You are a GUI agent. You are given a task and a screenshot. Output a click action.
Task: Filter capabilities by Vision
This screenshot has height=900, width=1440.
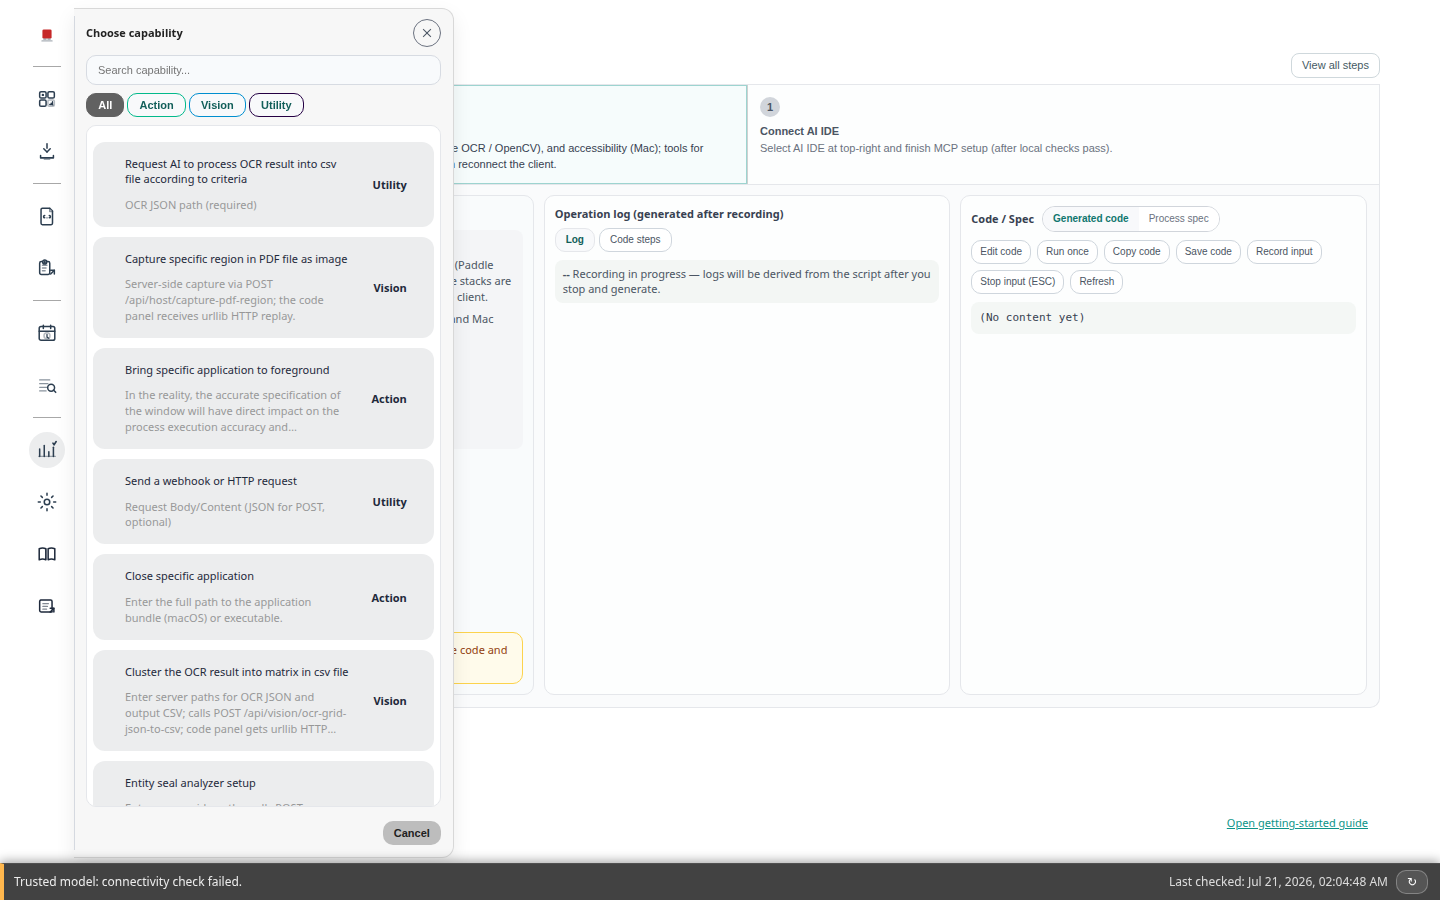217,105
